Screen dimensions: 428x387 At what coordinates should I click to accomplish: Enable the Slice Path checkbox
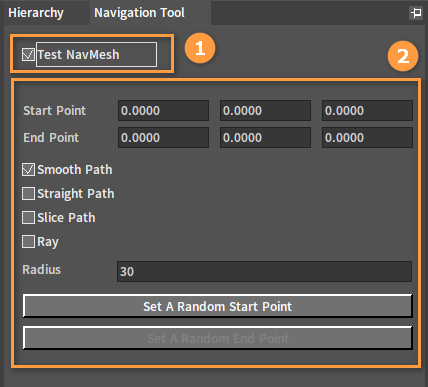click(28, 217)
